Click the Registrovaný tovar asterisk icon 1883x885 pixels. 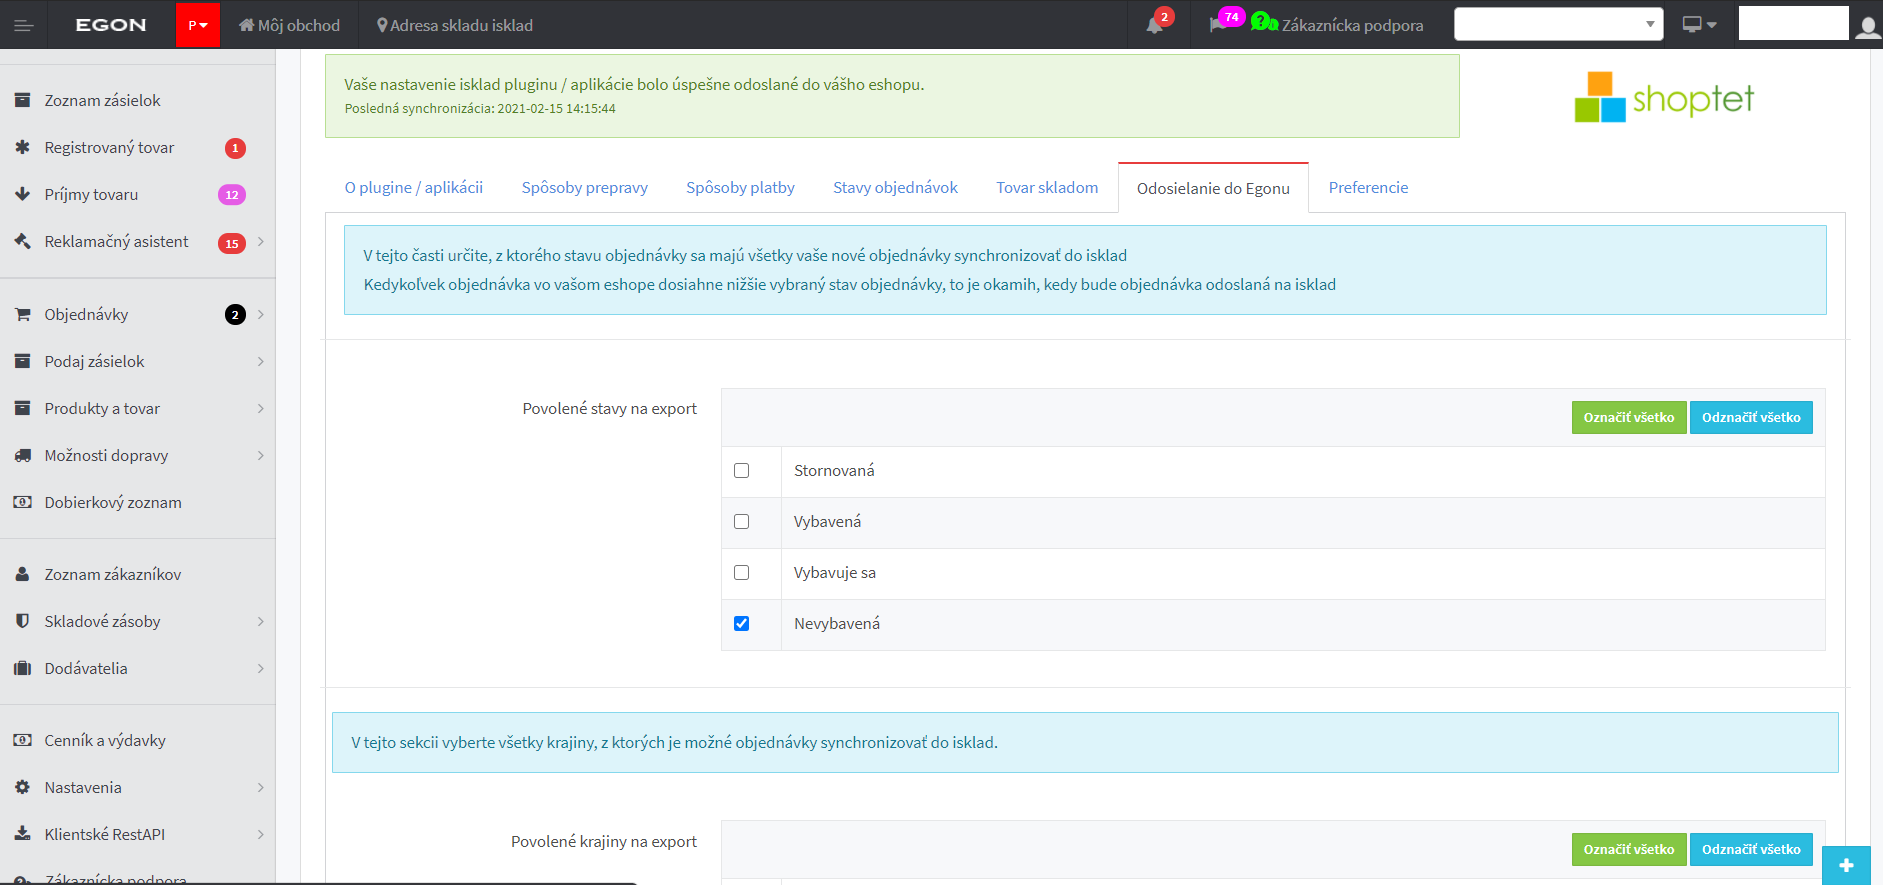click(22, 147)
